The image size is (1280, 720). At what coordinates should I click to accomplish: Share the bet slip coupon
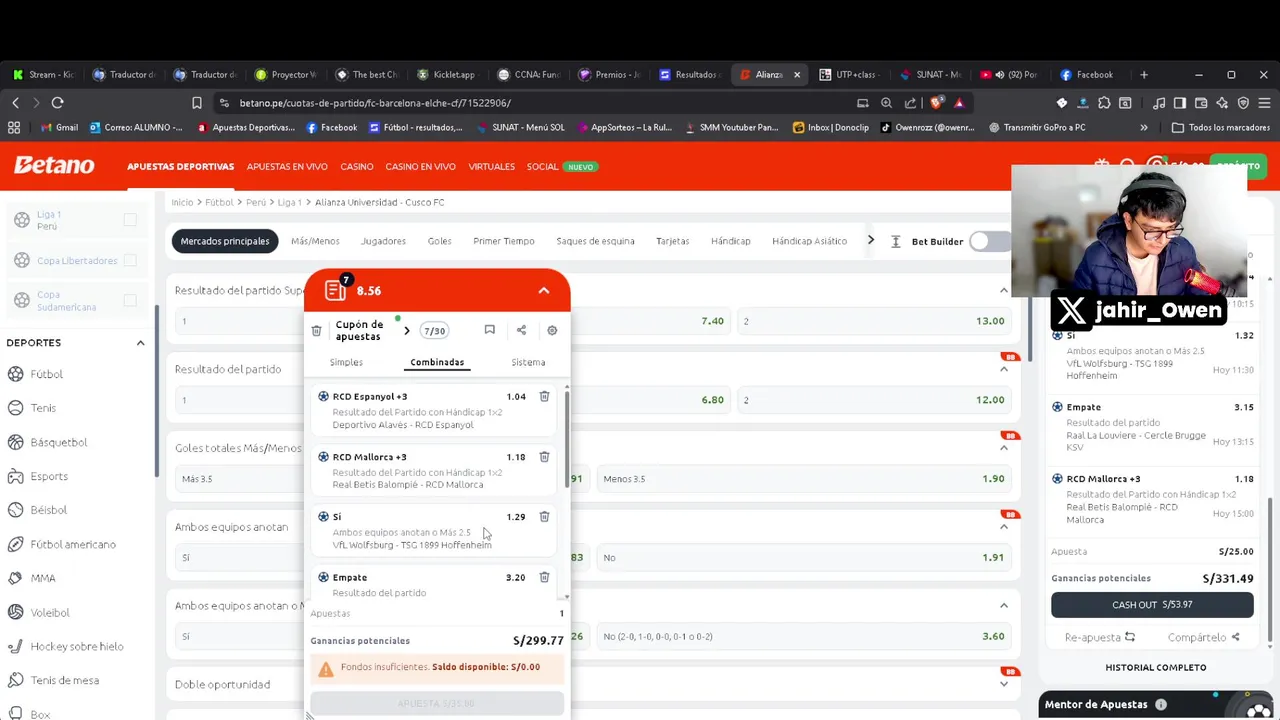point(521,330)
